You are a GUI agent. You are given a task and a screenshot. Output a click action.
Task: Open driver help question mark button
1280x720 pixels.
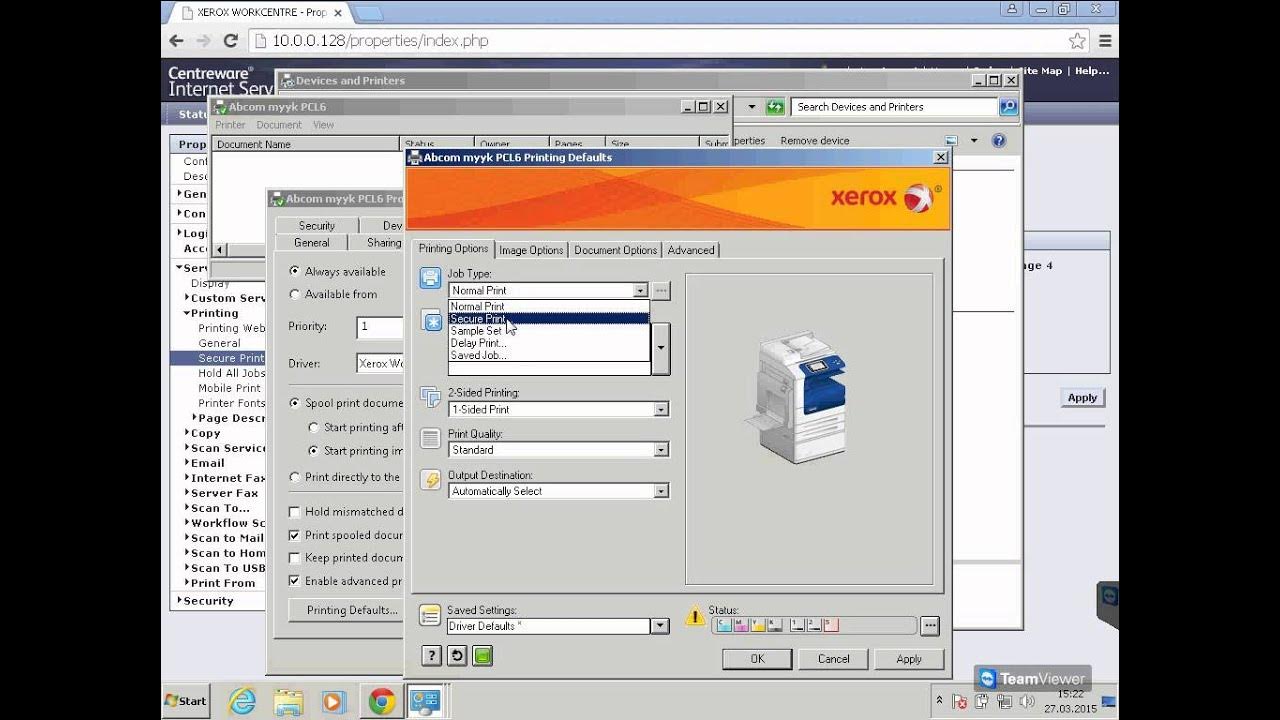(431, 656)
